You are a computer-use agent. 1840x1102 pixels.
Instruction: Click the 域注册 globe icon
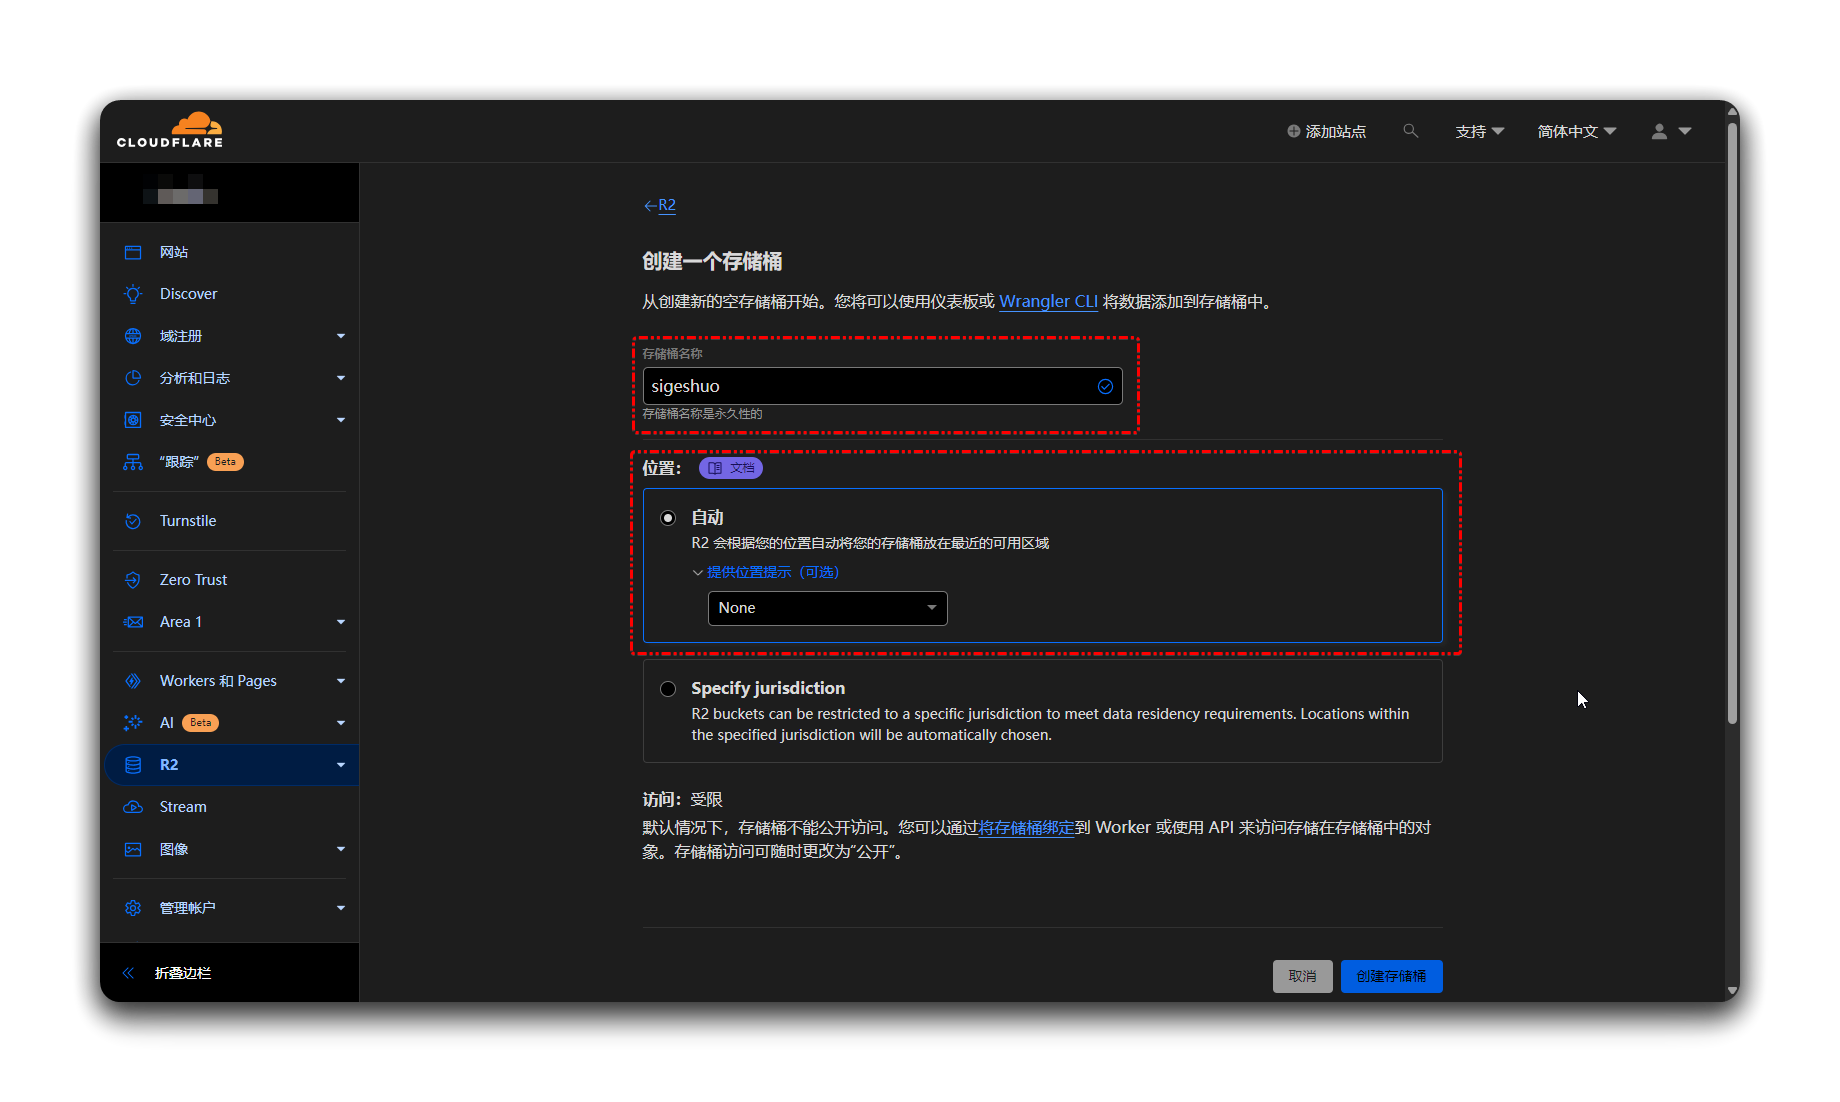pos(133,336)
